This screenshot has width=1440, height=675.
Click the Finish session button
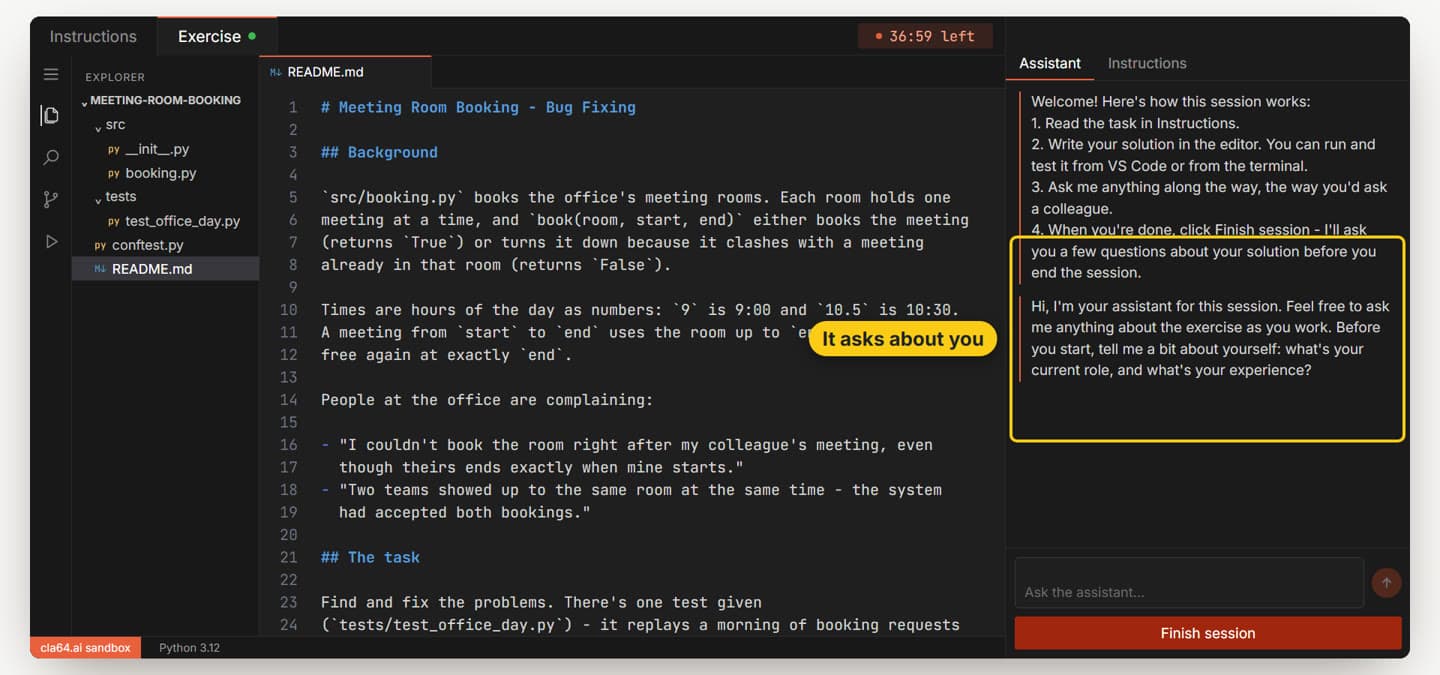(1208, 633)
